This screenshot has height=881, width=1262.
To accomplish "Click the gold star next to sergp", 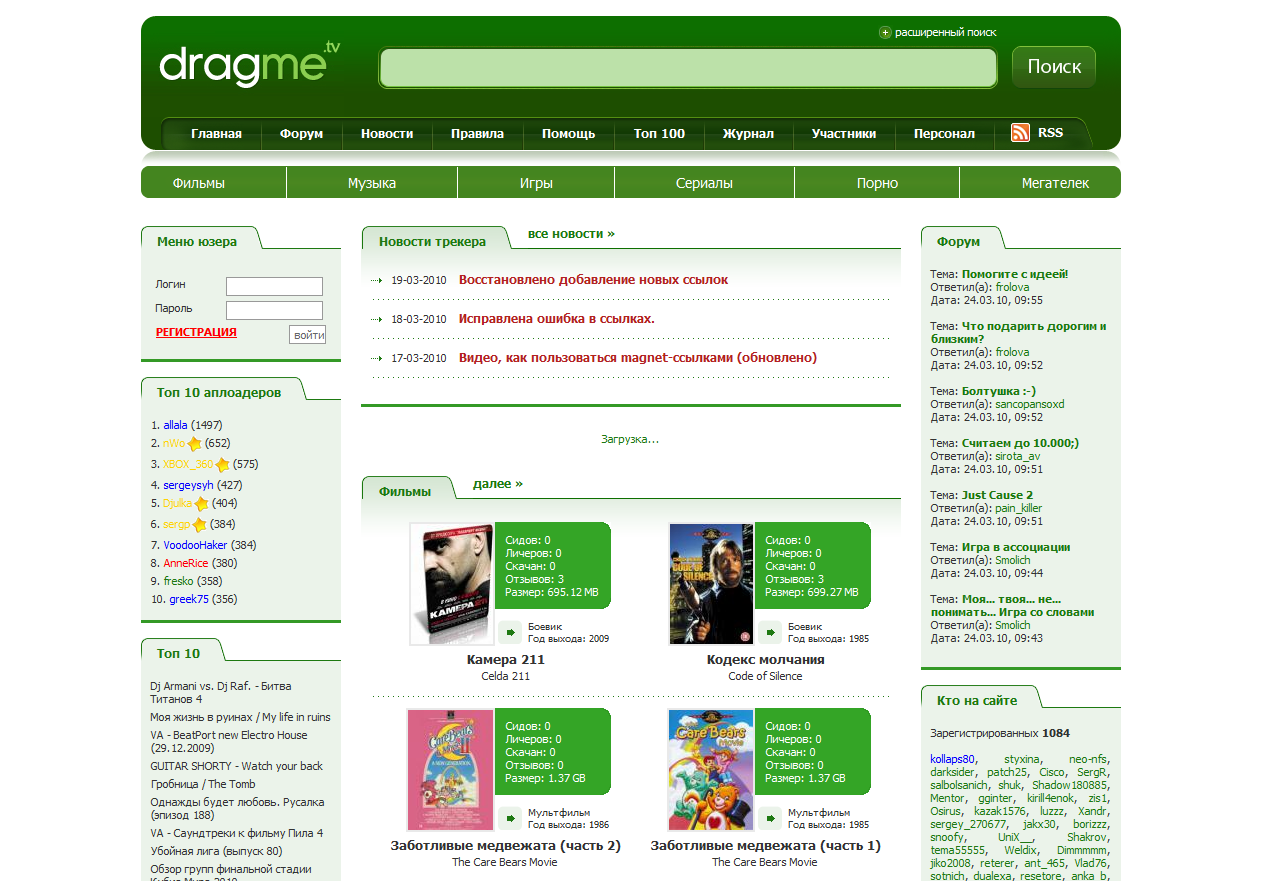I will coord(199,525).
